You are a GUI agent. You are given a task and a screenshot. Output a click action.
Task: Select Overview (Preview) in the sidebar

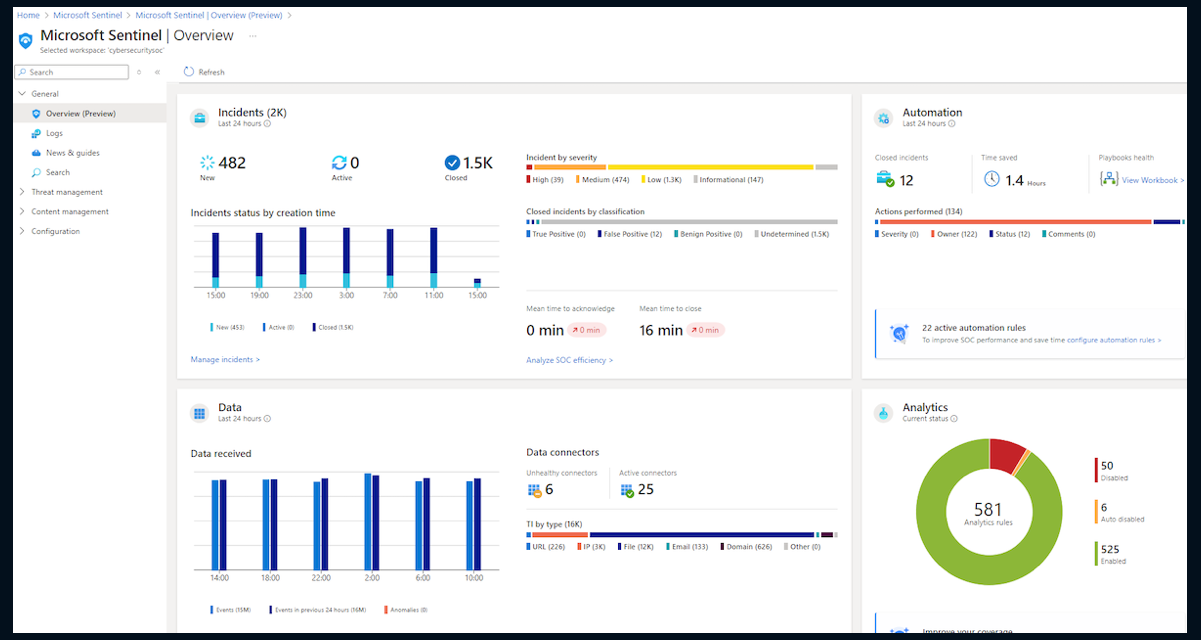91,114
